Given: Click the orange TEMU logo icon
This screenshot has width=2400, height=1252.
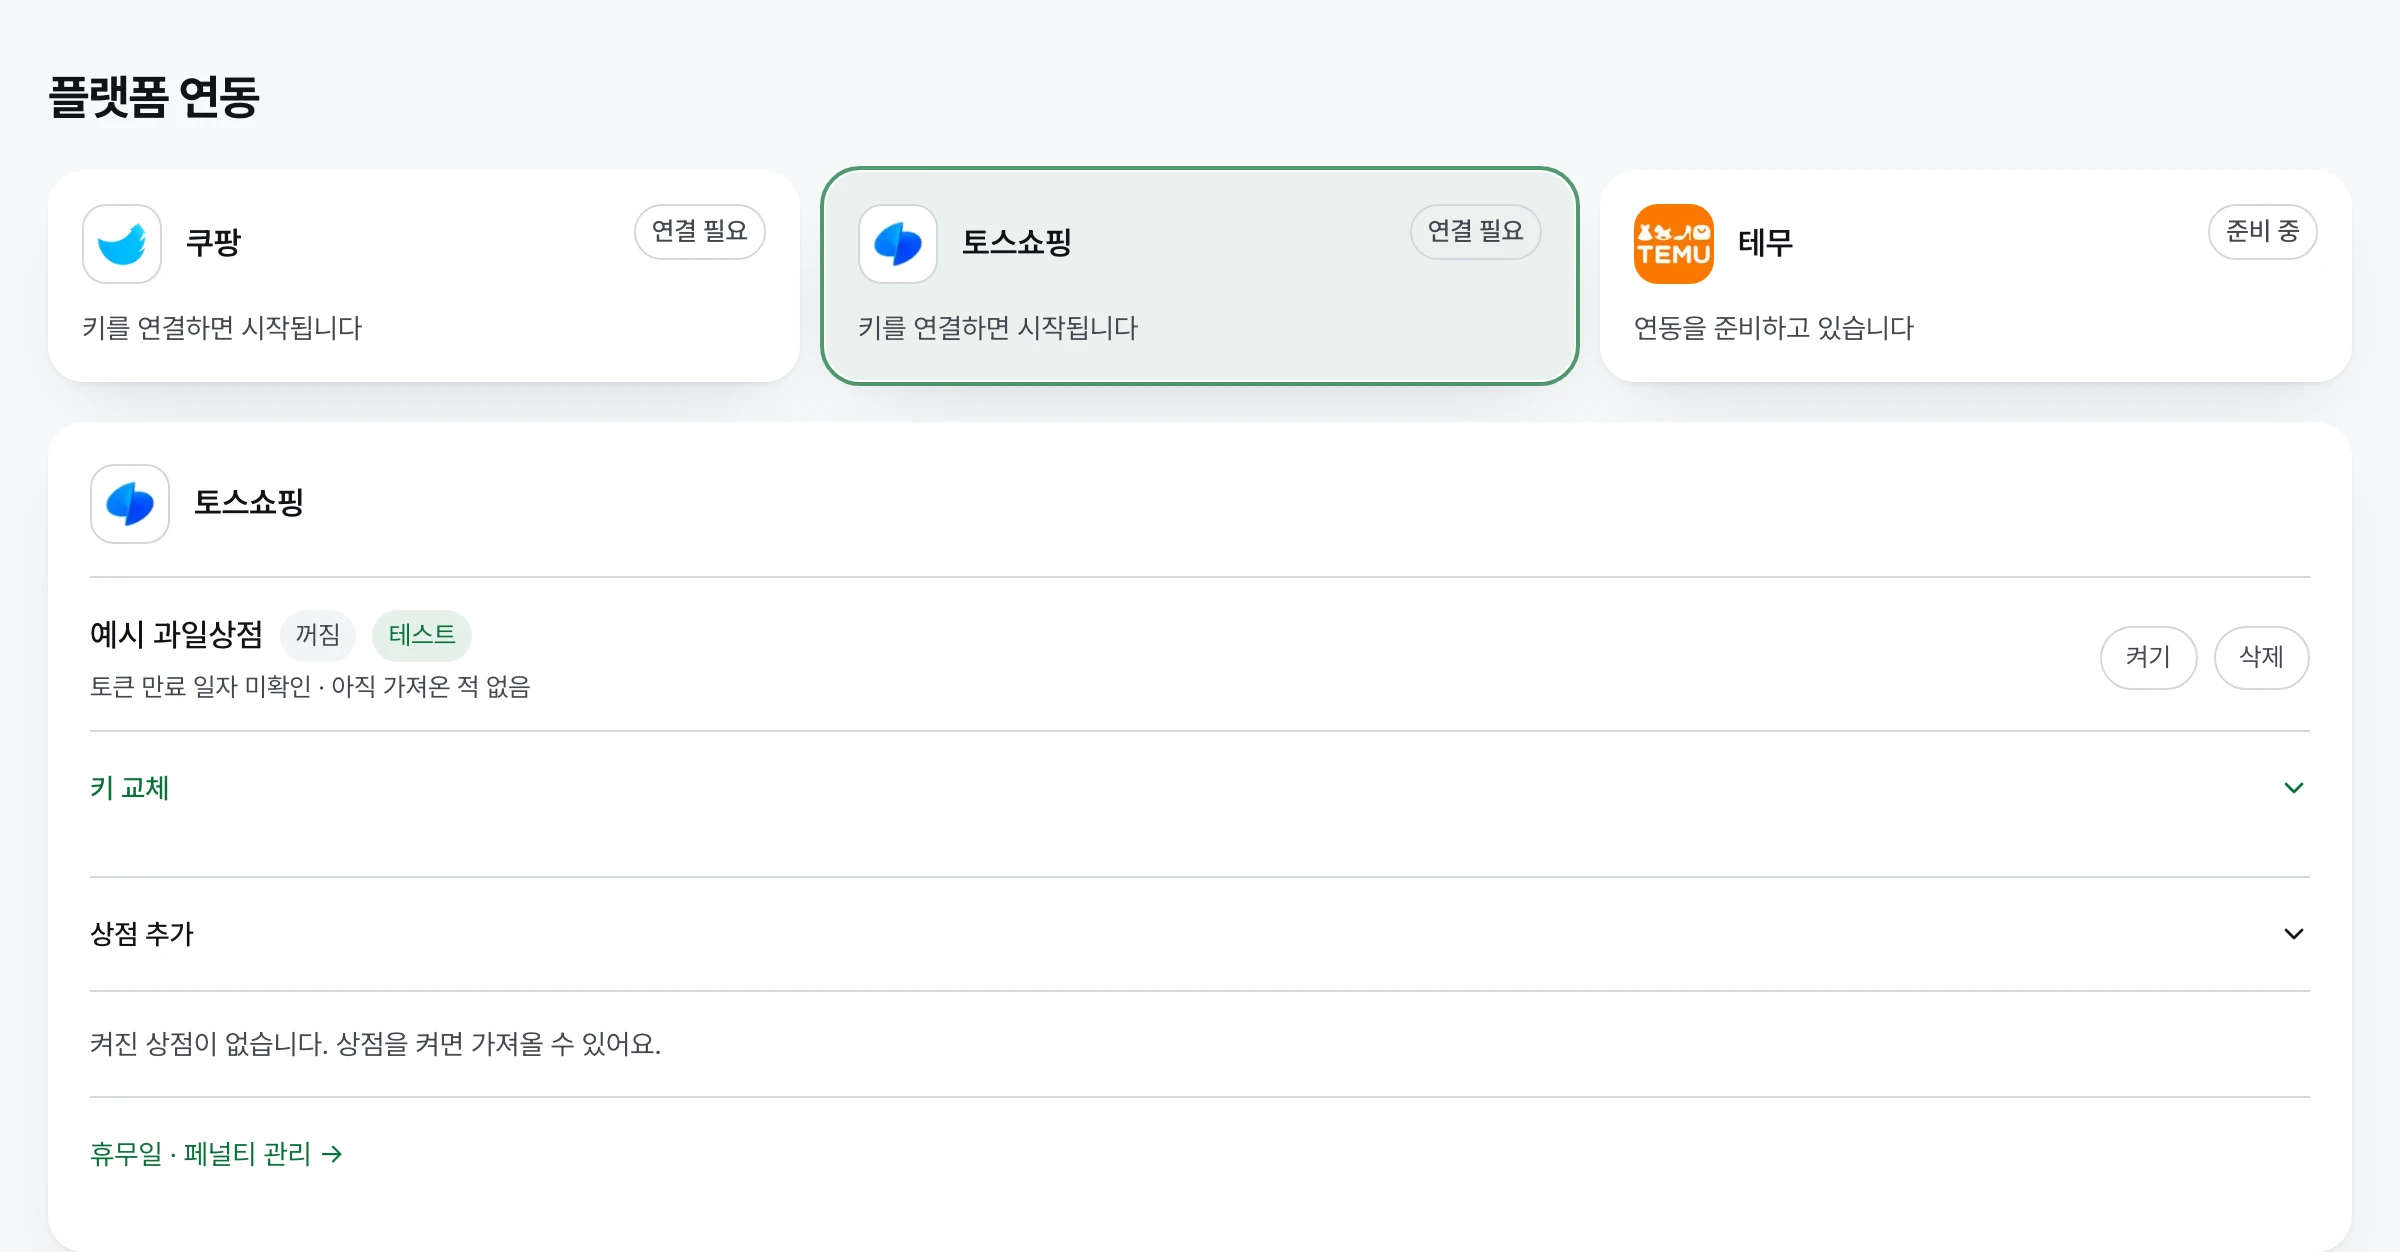Looking at the screenshot, I should 1674,244.
